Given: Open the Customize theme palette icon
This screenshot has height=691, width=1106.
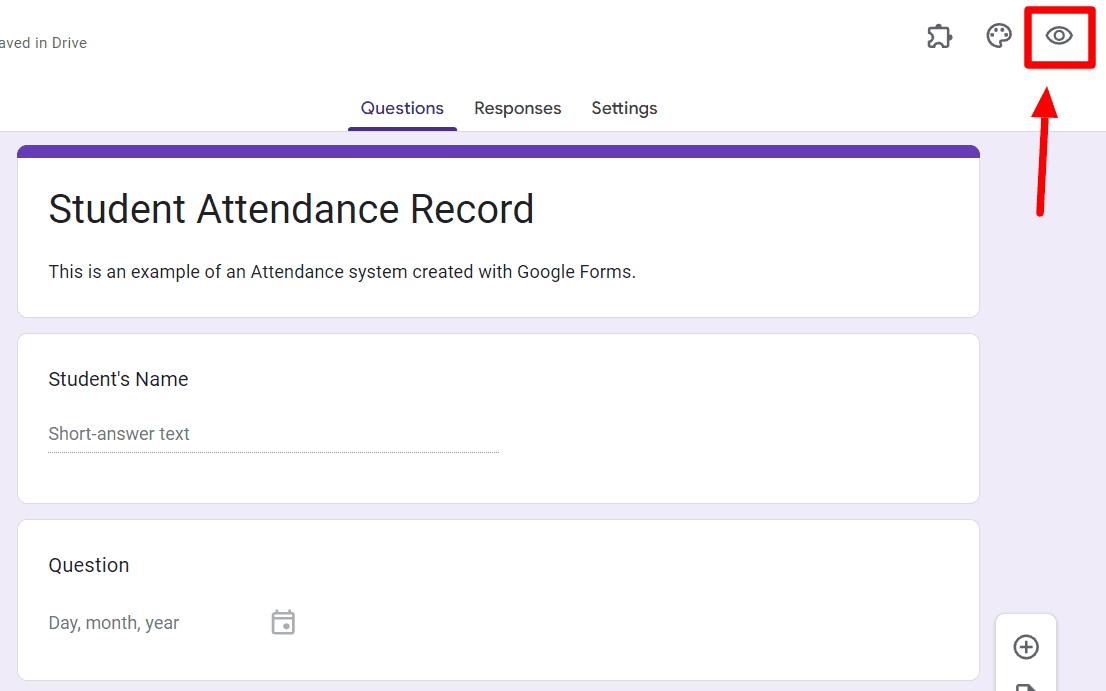Looking at the screenshot, I should point(999,35).
